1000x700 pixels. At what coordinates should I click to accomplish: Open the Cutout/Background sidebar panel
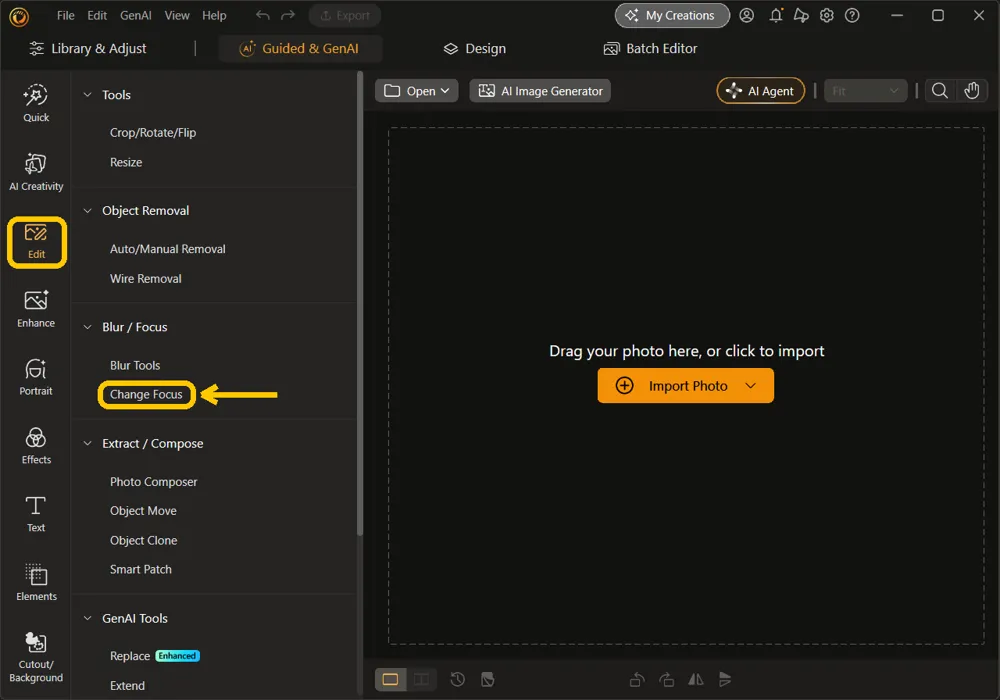click(x=36, y=657)
